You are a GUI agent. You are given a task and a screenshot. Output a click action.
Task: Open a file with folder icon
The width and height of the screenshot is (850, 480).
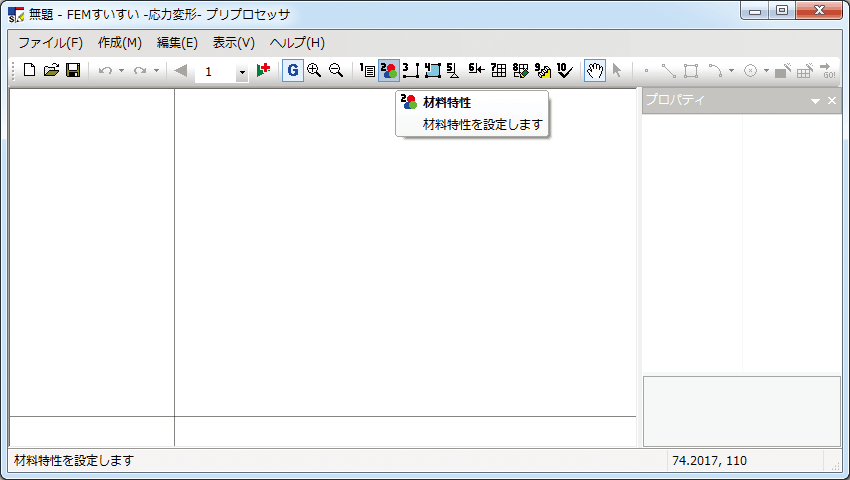click(51, 70)
